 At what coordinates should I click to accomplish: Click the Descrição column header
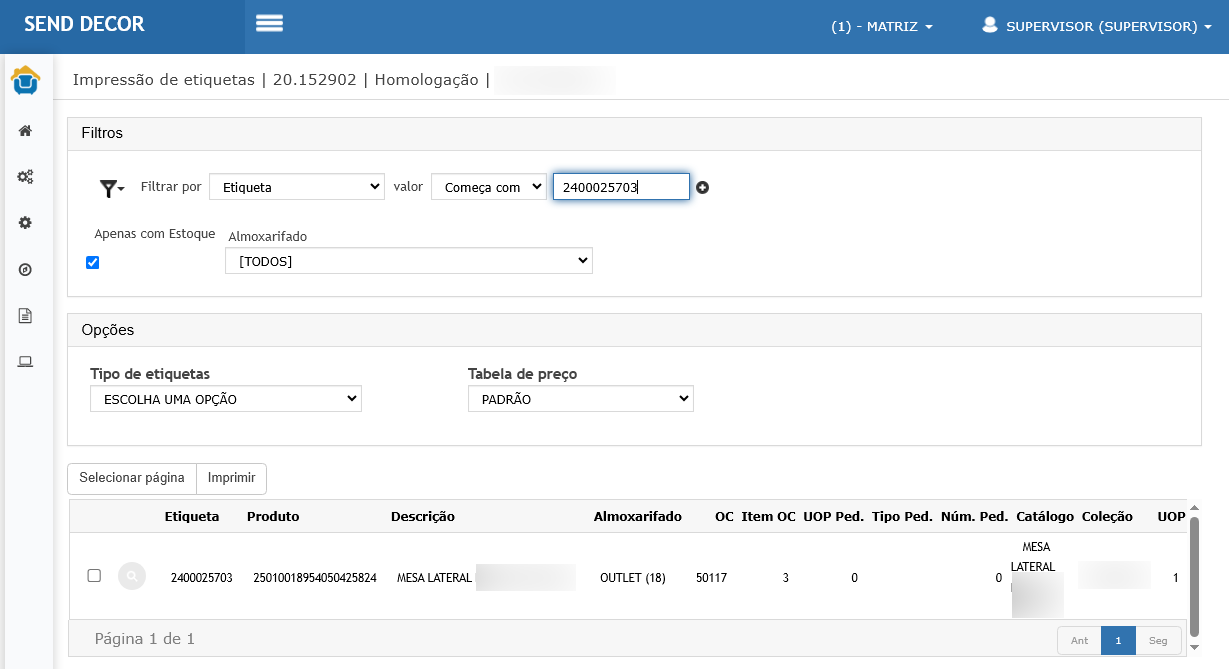pyautogui.click(x=423, y=517)
